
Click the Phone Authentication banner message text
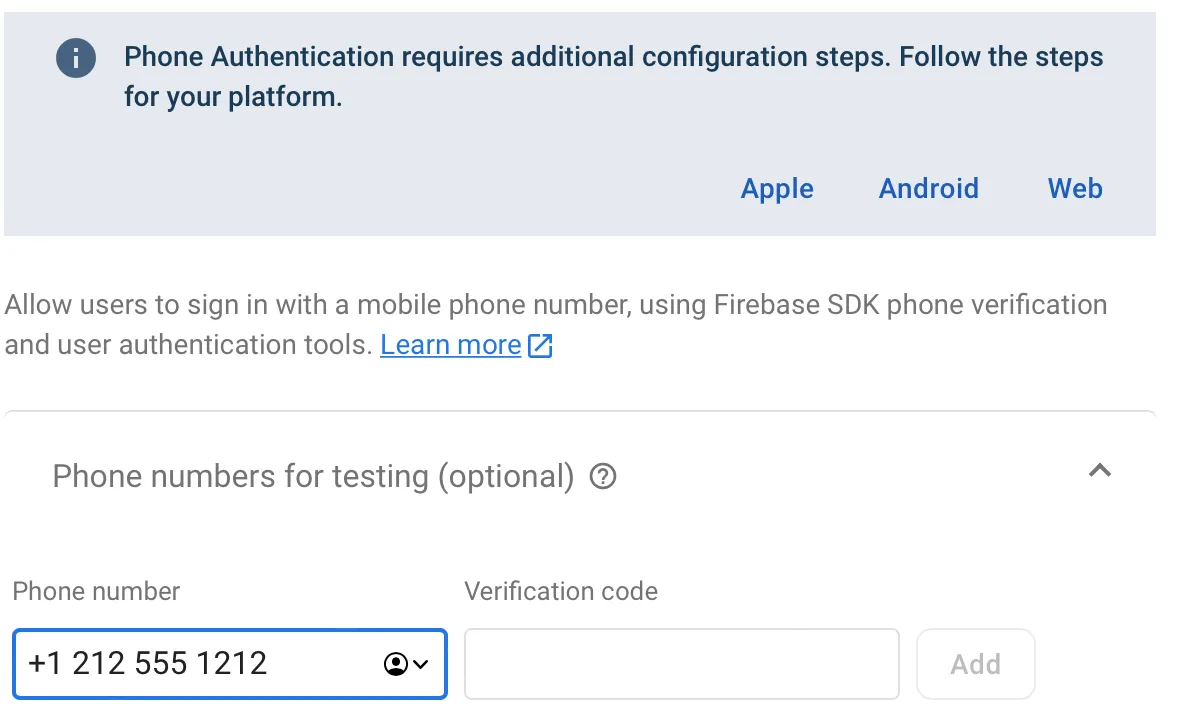point(612,76)
